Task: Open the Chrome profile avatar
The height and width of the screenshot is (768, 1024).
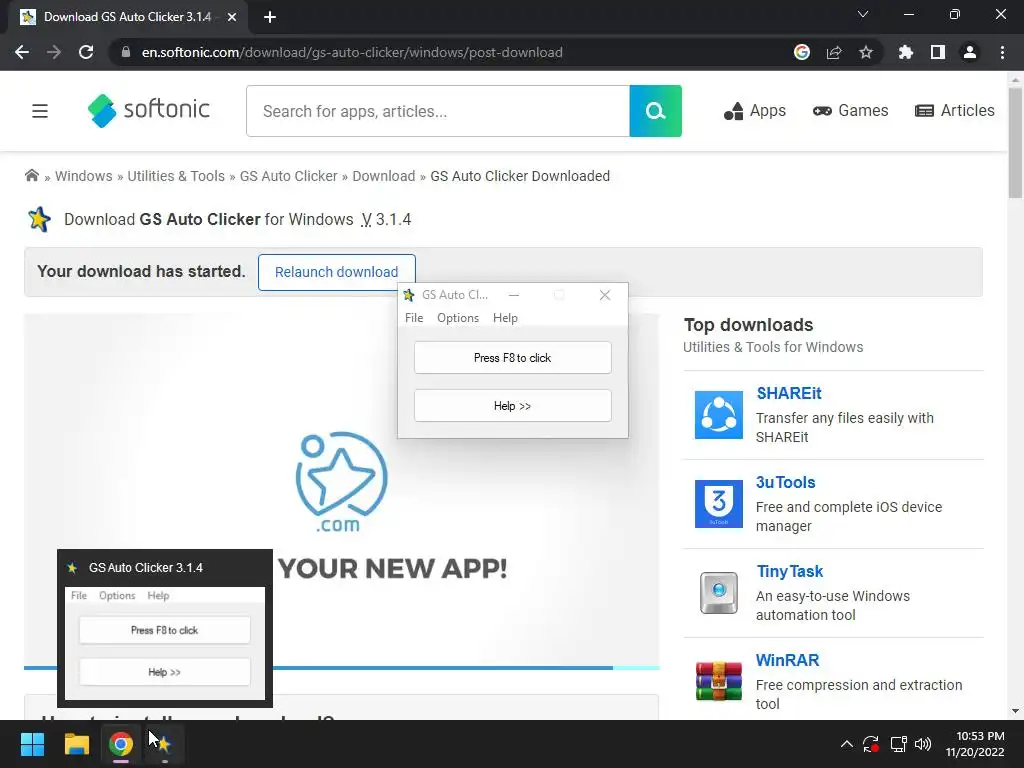Action: coord(970,52)
